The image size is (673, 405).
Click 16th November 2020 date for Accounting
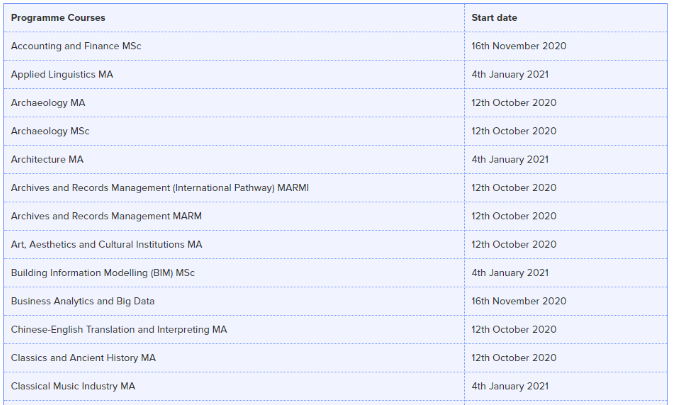519,46
